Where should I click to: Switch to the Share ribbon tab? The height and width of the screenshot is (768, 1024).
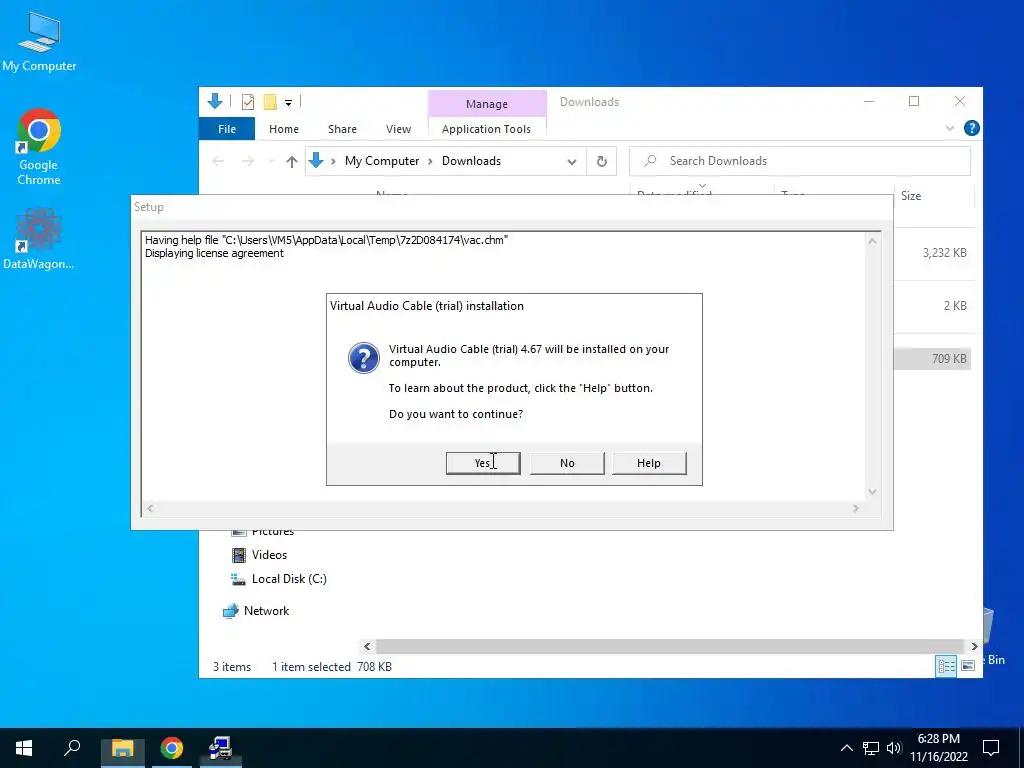pyautogui.click(x=342, y=129)
